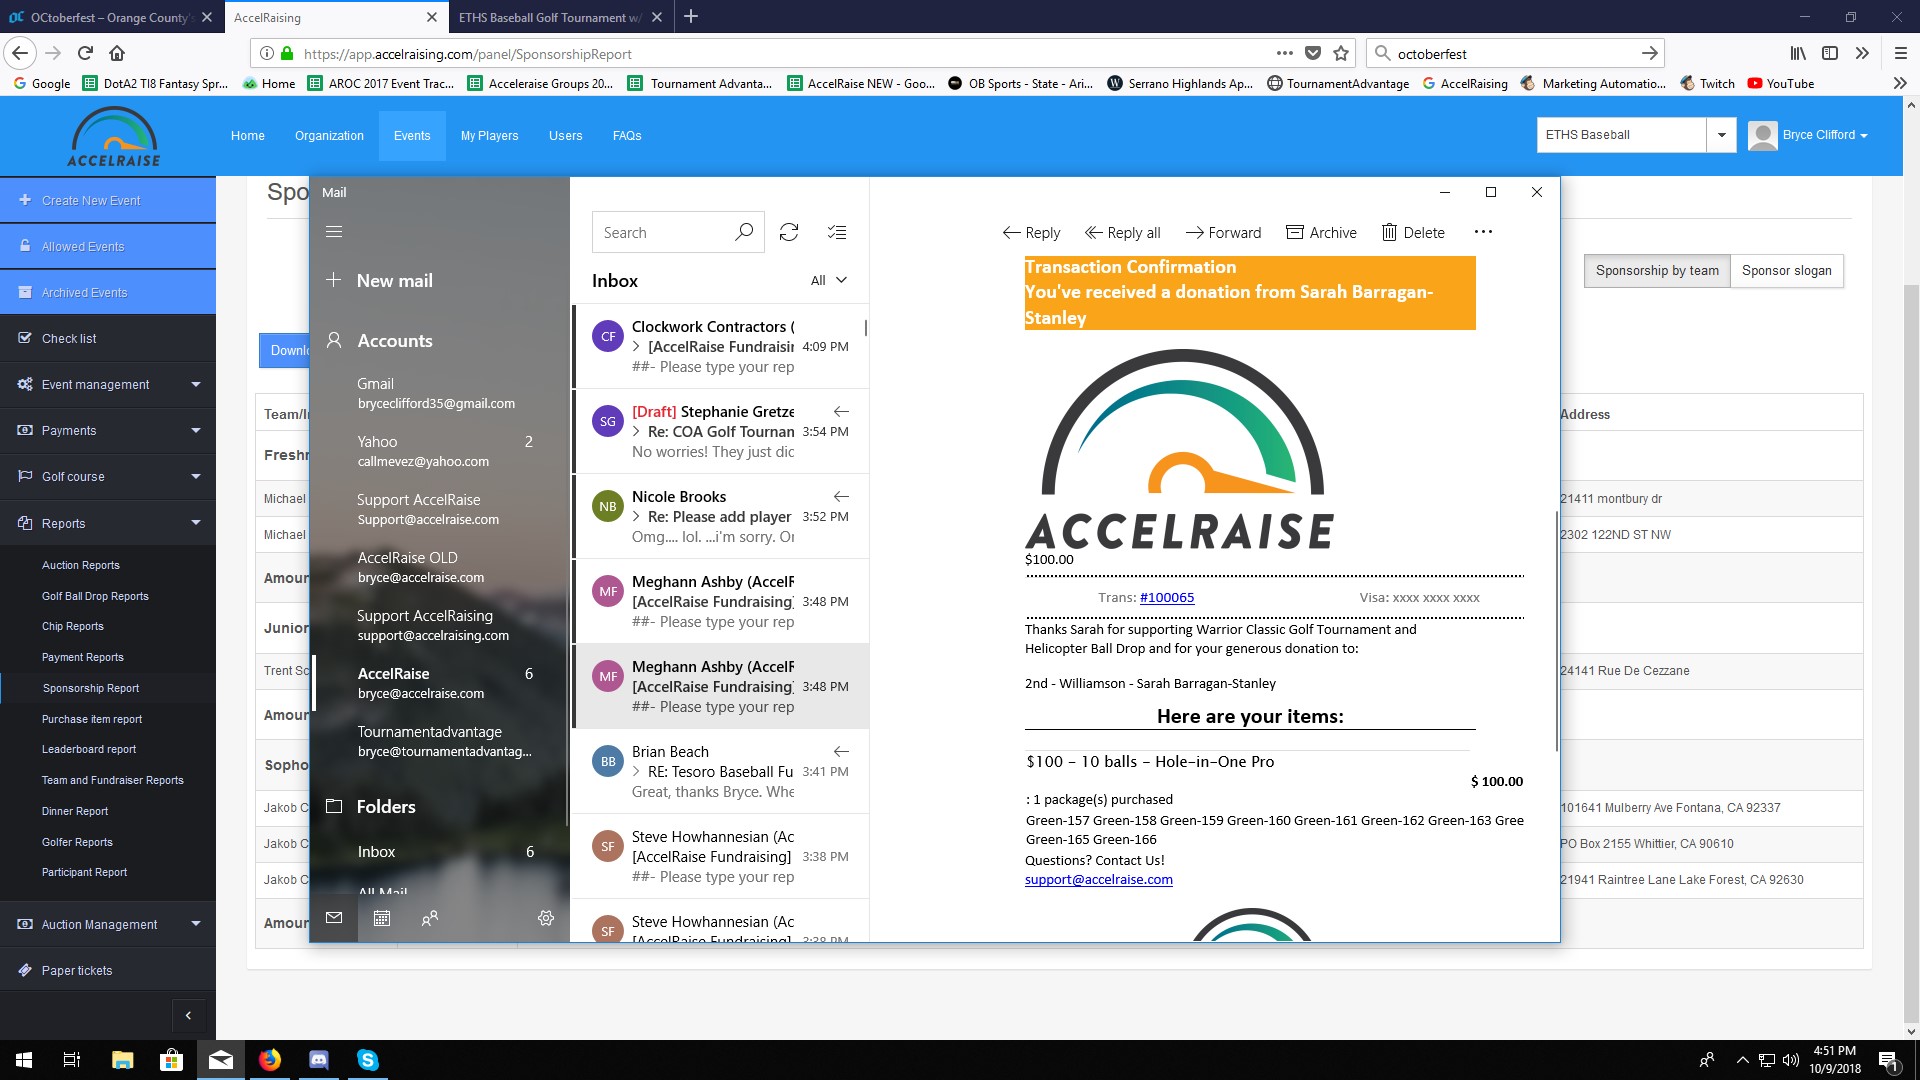Open the Leaderboard report link
The height and width of the screenshot is (1080, 1920).
(x=88, y=748)
